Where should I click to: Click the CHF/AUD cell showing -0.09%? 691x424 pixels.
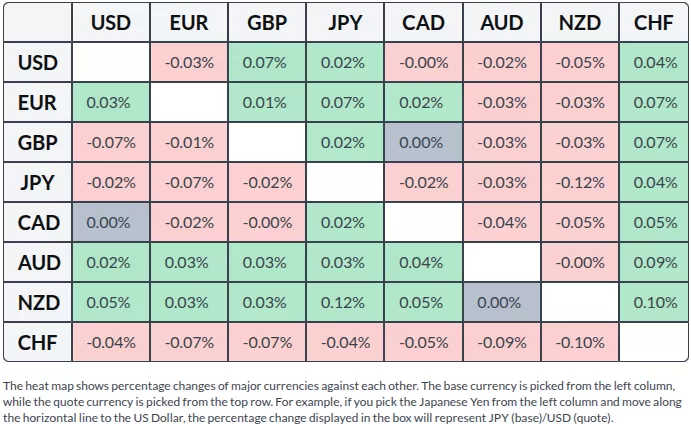pos(501,342)
